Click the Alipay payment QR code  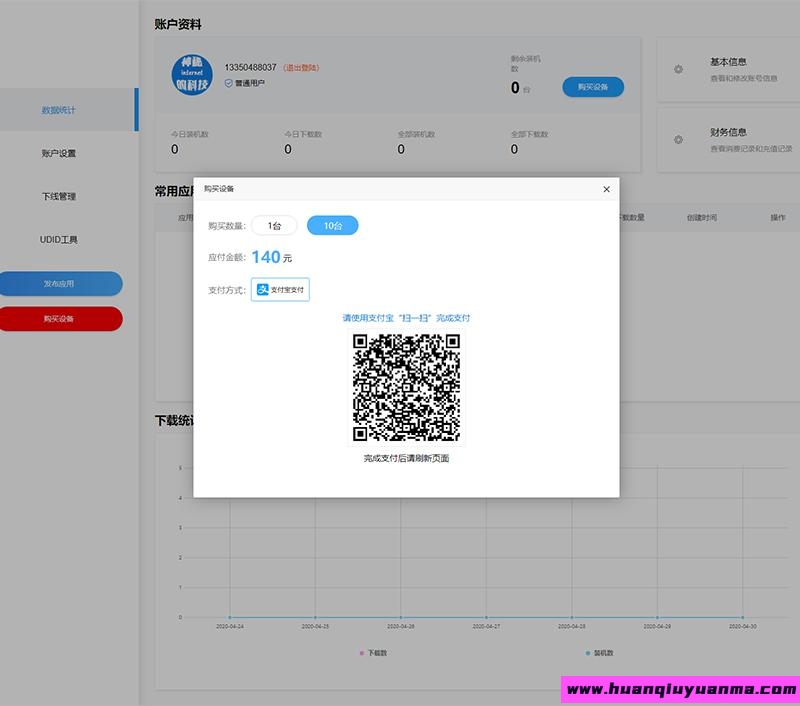pos(406,387)
